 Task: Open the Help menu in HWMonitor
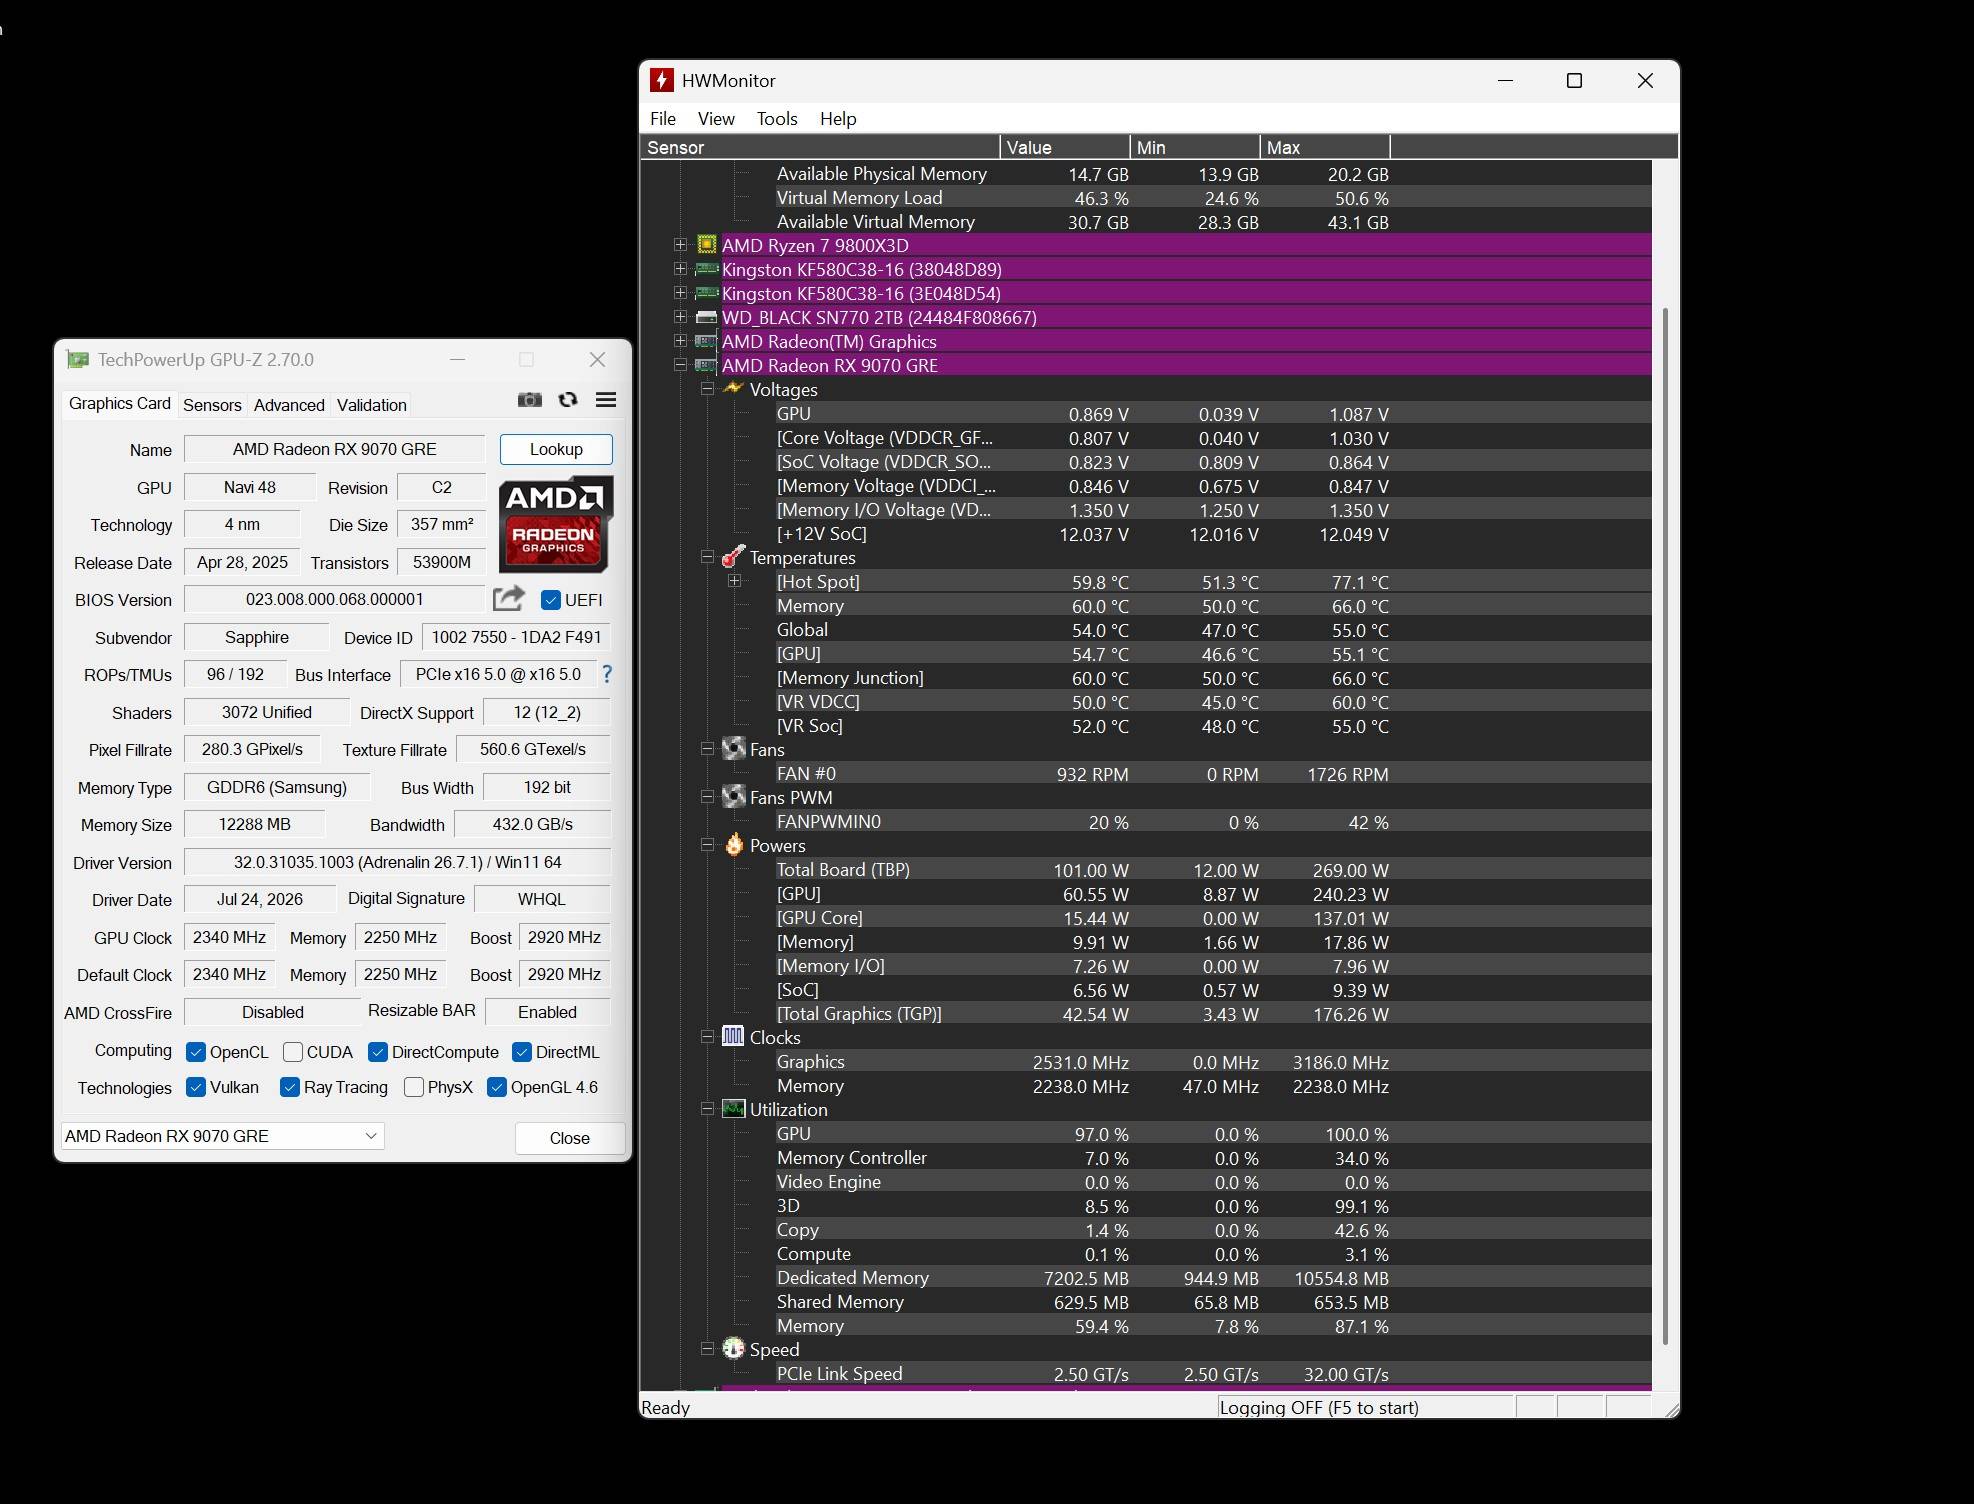[x=838, y=118]
